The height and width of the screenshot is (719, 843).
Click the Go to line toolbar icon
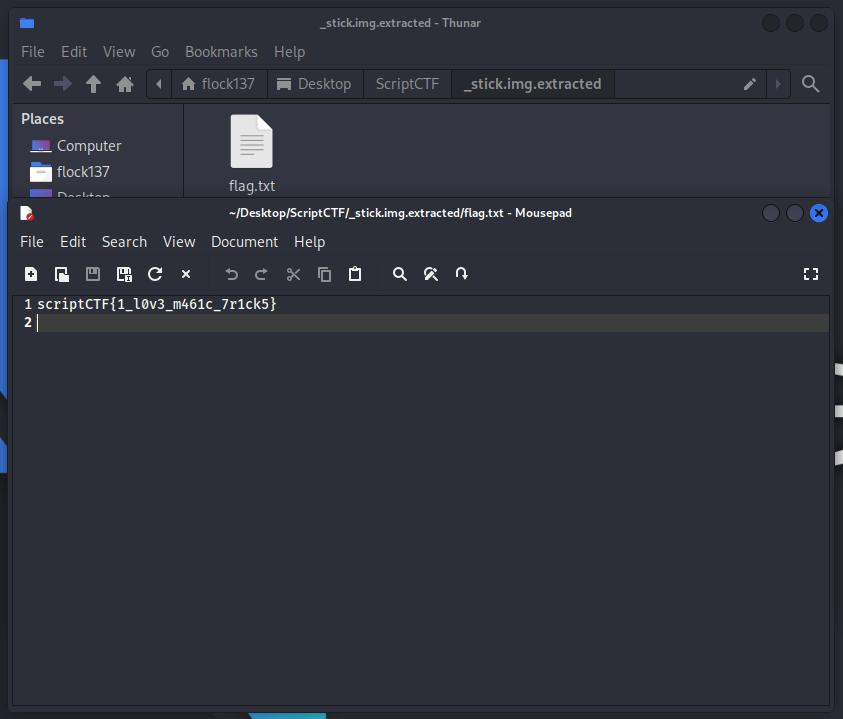(462, 274)
